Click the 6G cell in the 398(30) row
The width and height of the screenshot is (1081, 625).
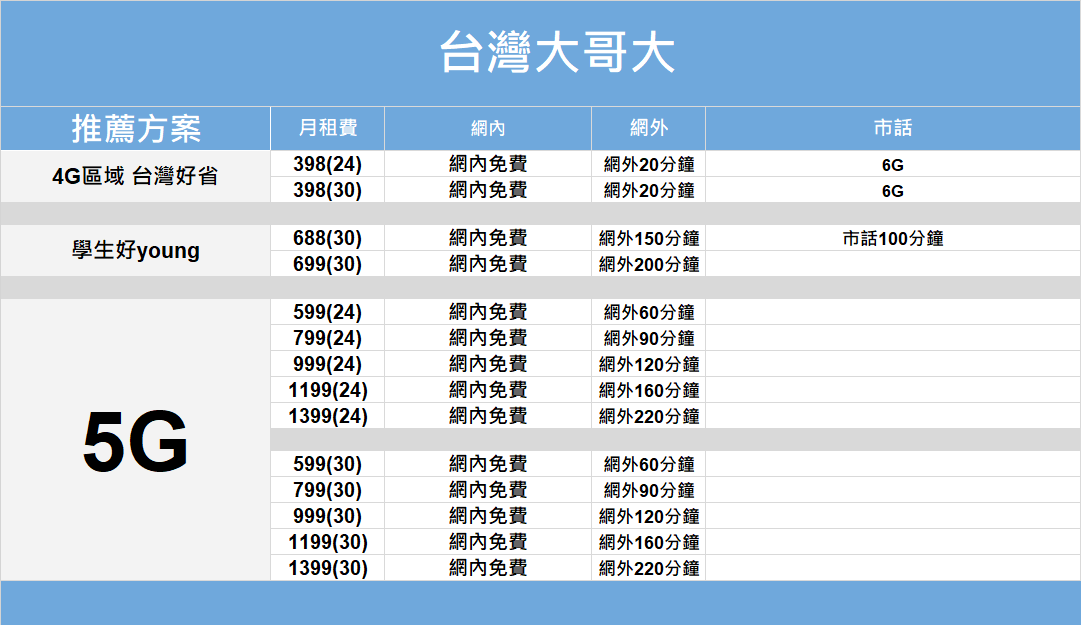[x=893, y=191]
